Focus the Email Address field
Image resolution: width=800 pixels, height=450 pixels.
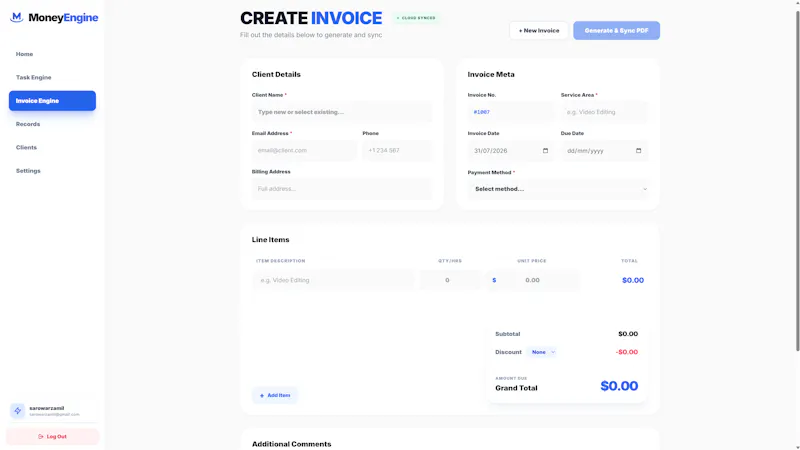point(304,151)
